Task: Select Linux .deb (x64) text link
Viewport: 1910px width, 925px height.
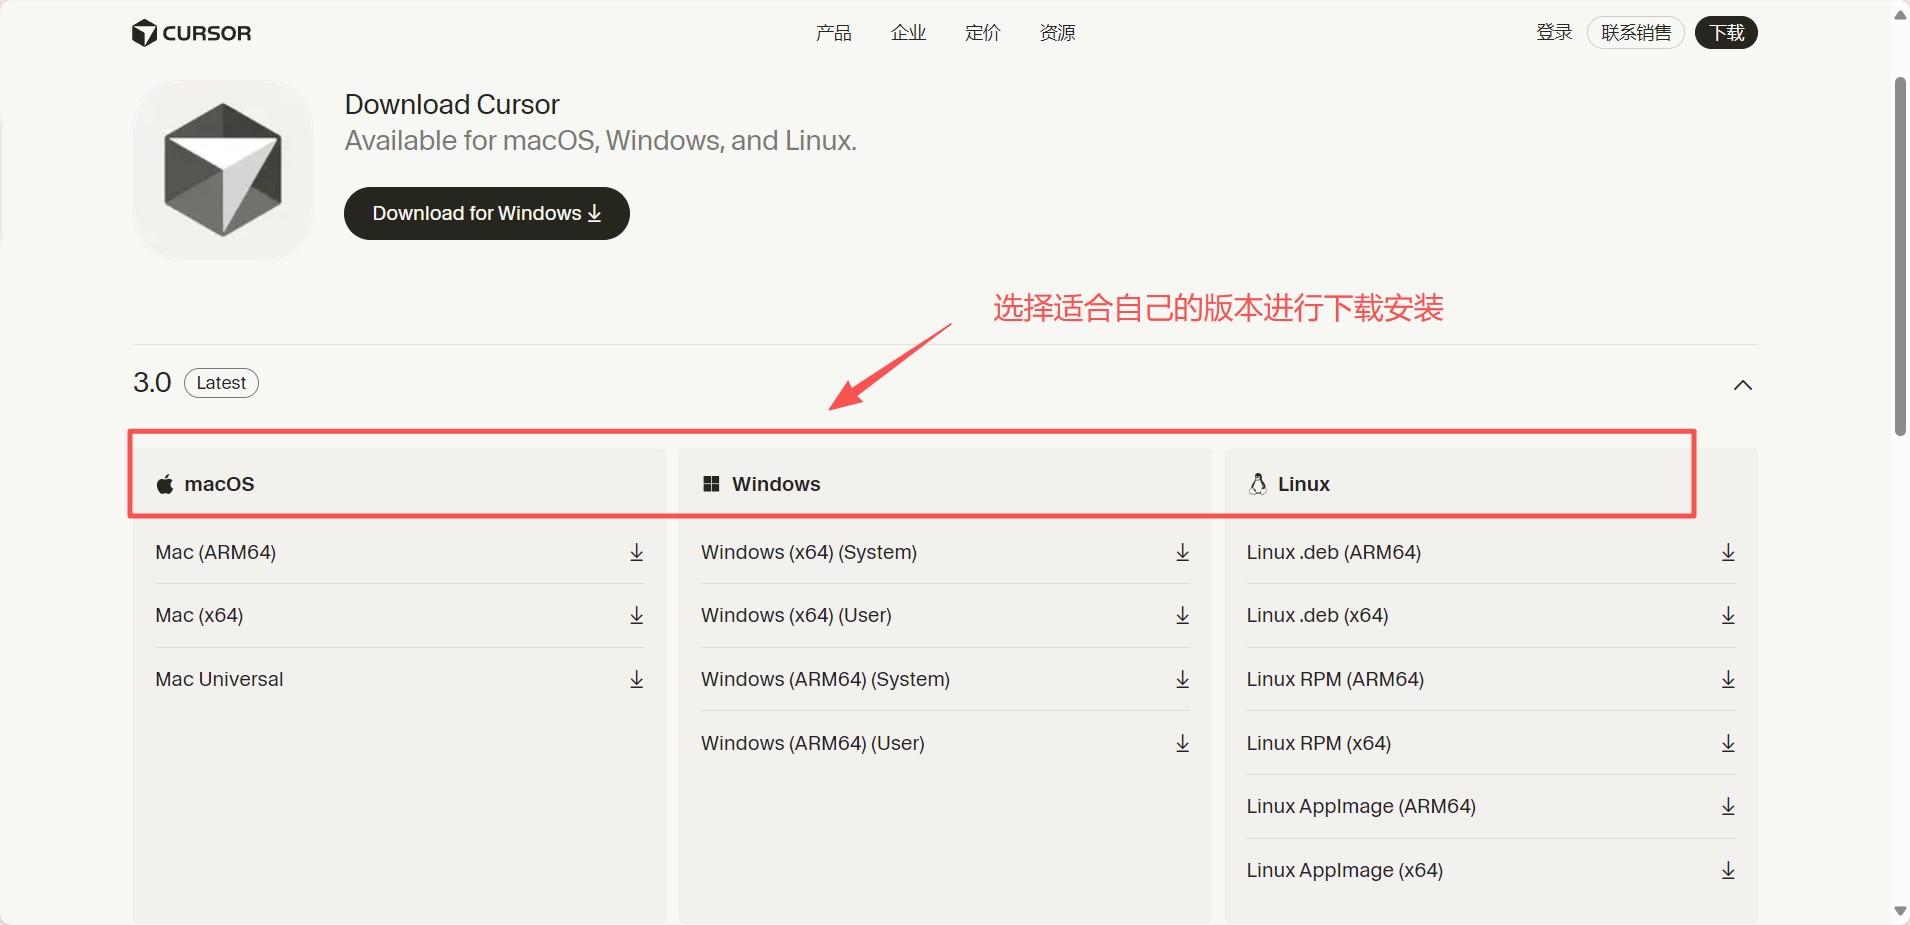Action: pos(1318,615)
